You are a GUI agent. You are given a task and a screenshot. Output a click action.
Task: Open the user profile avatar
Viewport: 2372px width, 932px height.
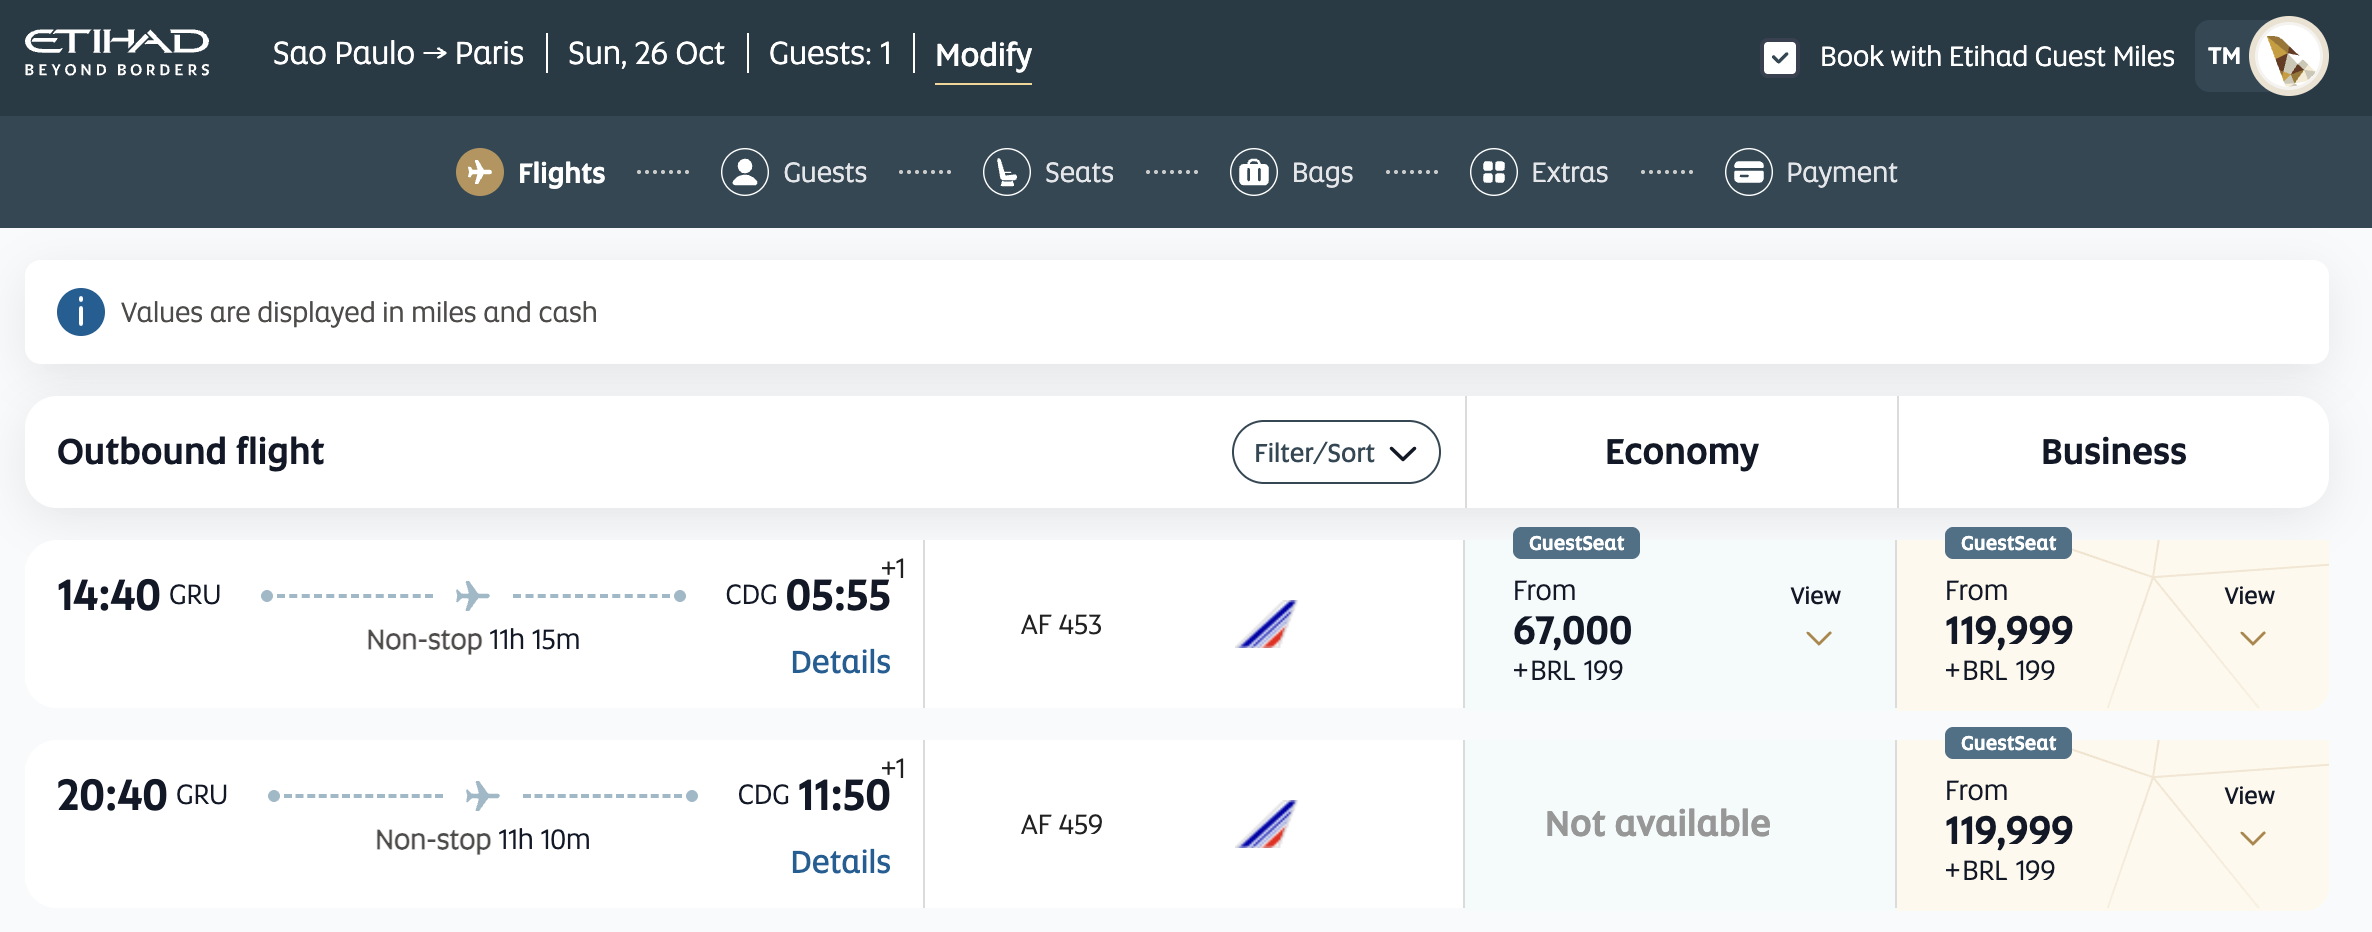pyautogui.click(x=2288, y=56)
